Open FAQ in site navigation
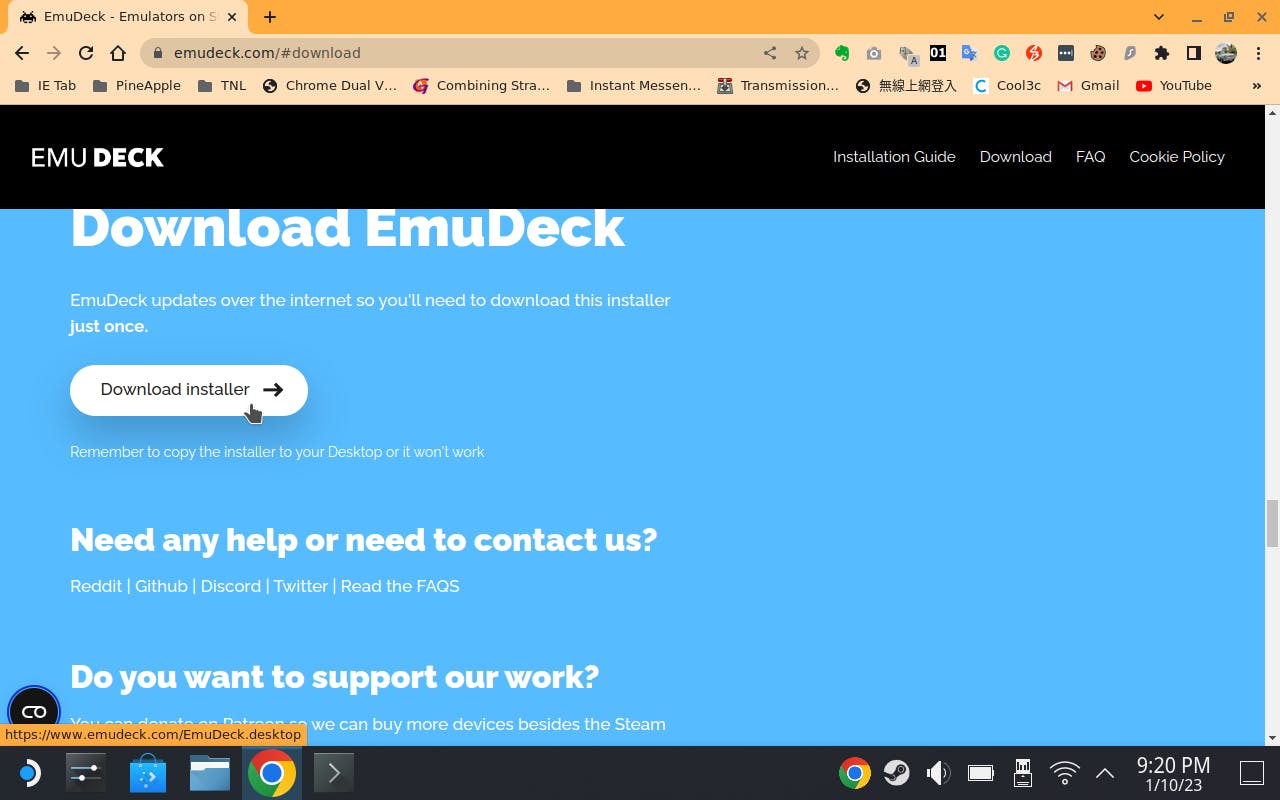Screen dimensions: 1280x800 [x=1090, y=157]
